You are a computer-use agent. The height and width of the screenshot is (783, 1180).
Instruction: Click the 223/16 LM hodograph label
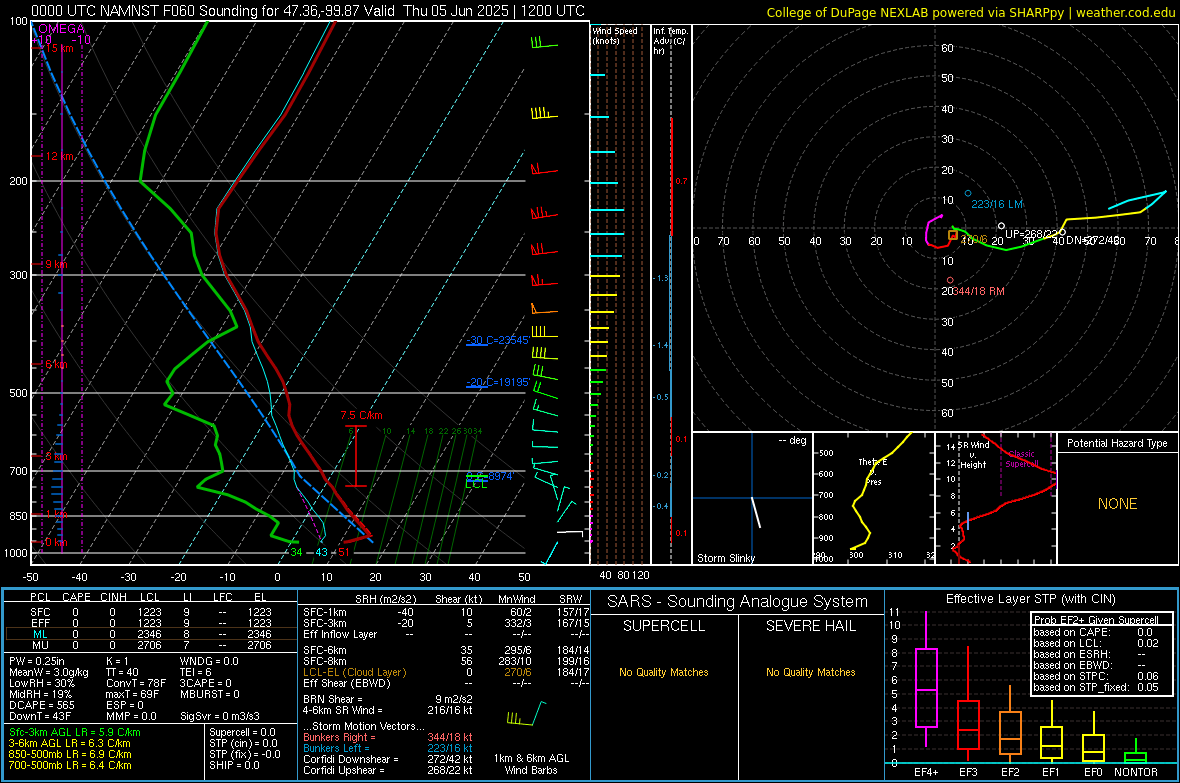tap(997, 204)
